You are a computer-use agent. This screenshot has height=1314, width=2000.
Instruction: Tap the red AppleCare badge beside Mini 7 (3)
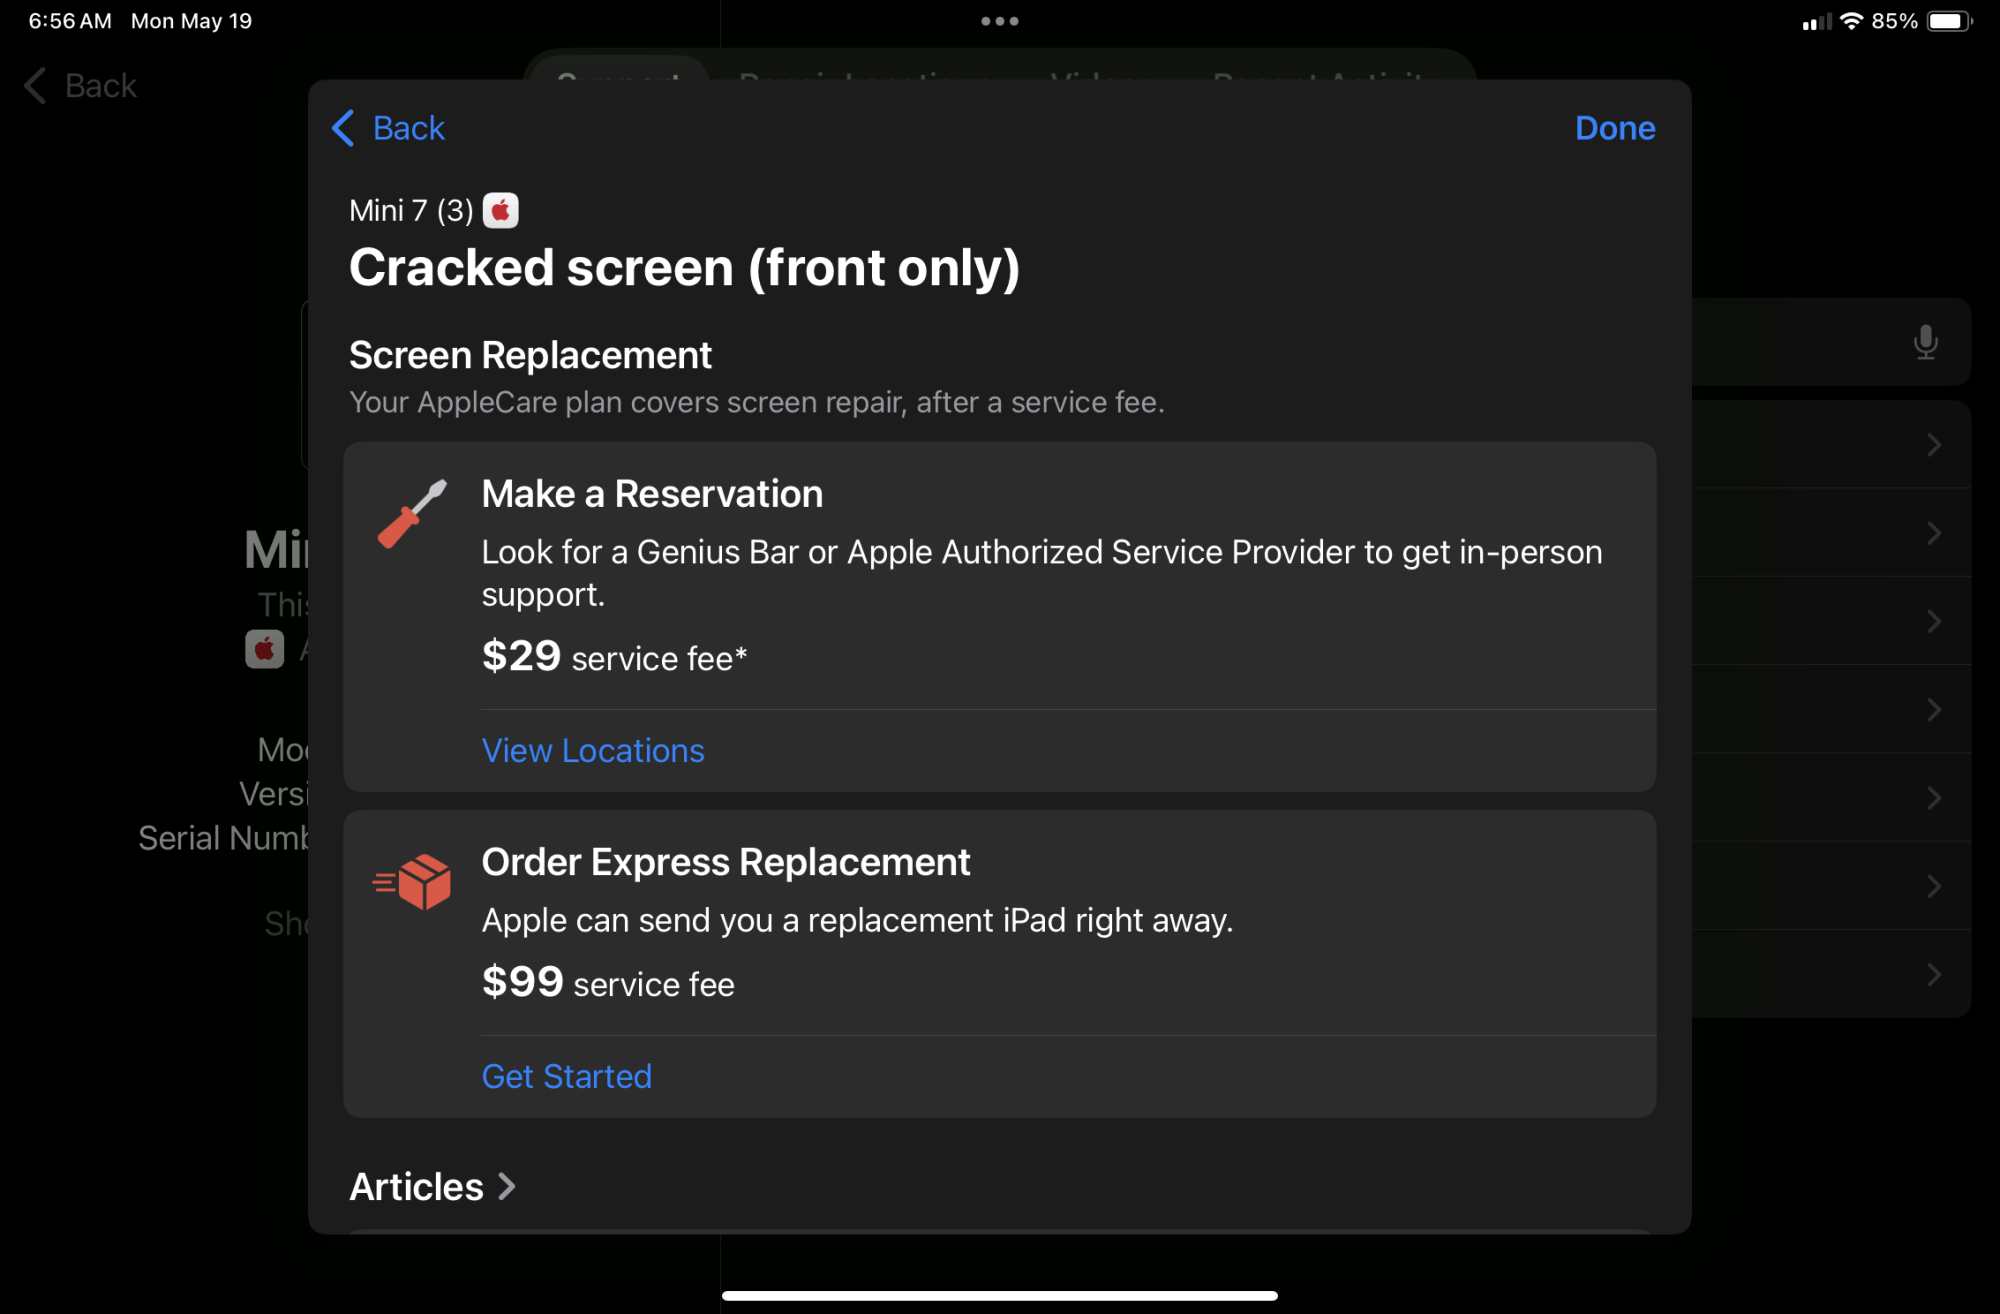[501, 210]
